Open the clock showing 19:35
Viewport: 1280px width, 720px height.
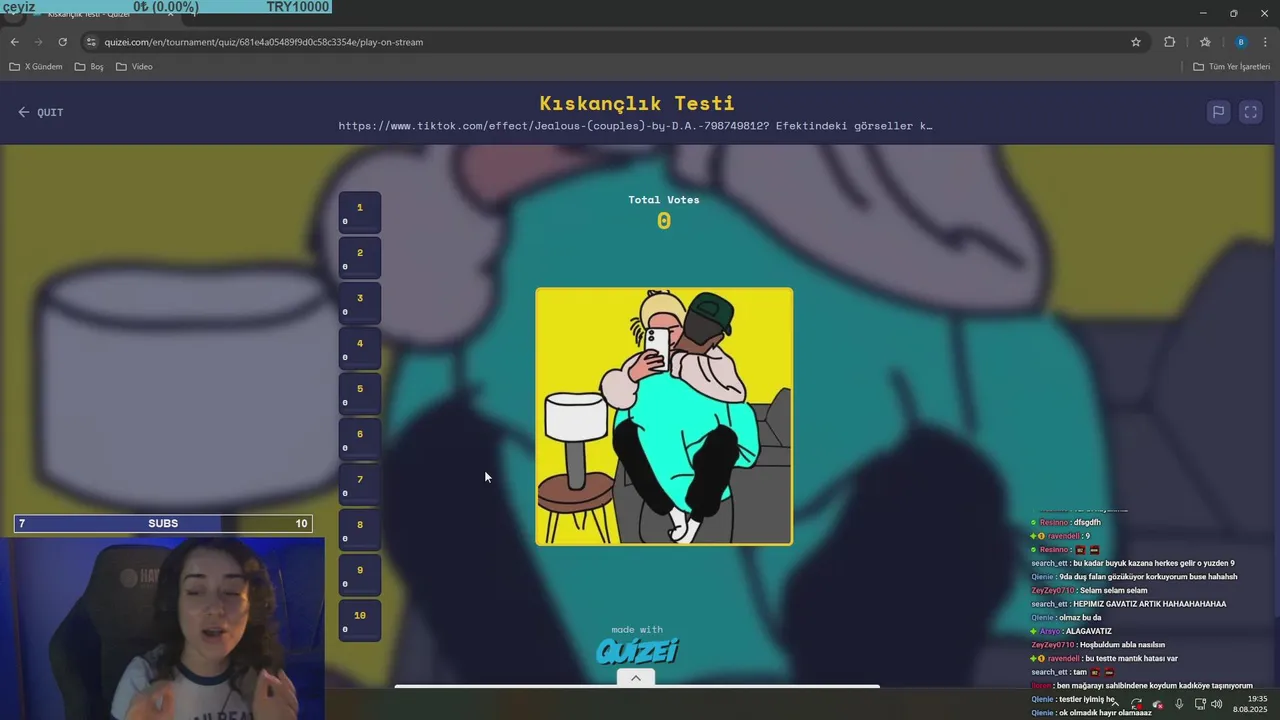tap(1250, 704)
